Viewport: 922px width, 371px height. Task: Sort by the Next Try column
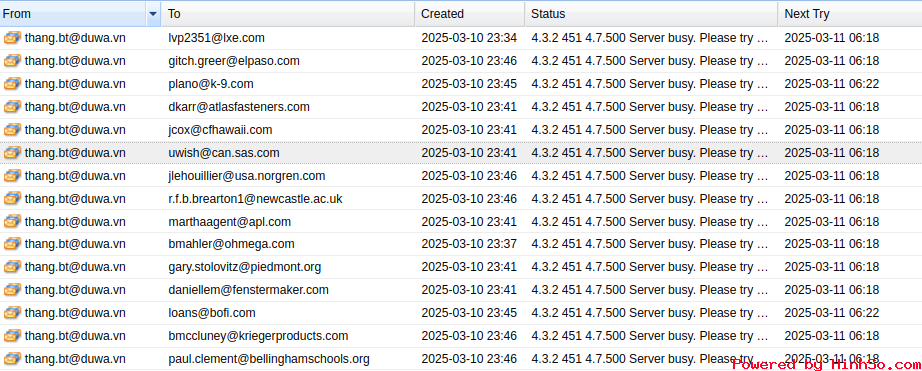tap(850, 14)
